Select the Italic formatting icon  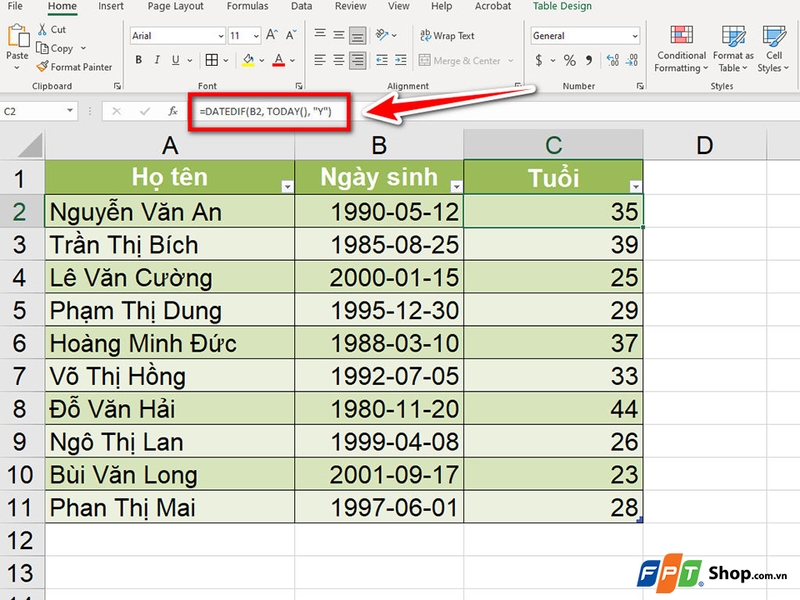pyautogui.click(x=157, y=59)
